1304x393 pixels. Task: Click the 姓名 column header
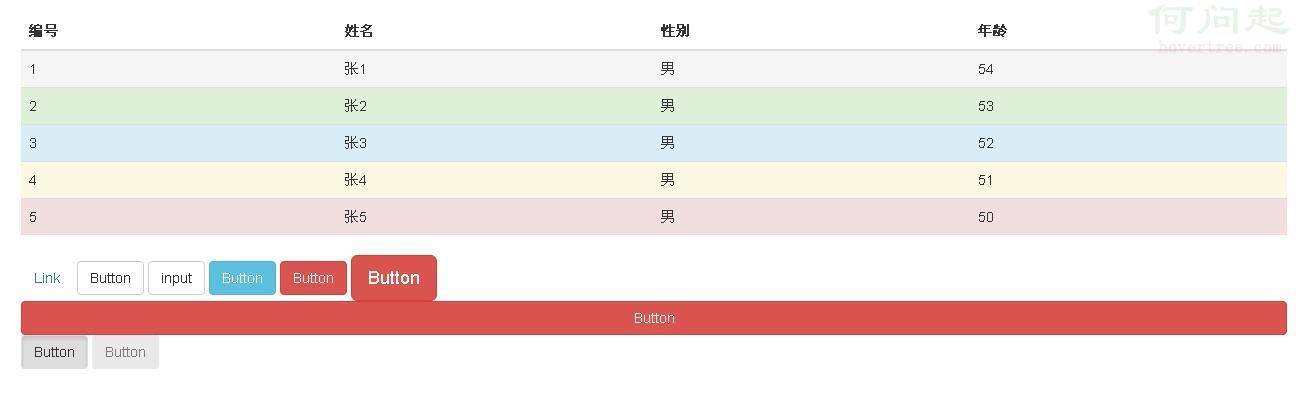click(x=359, y=31)
